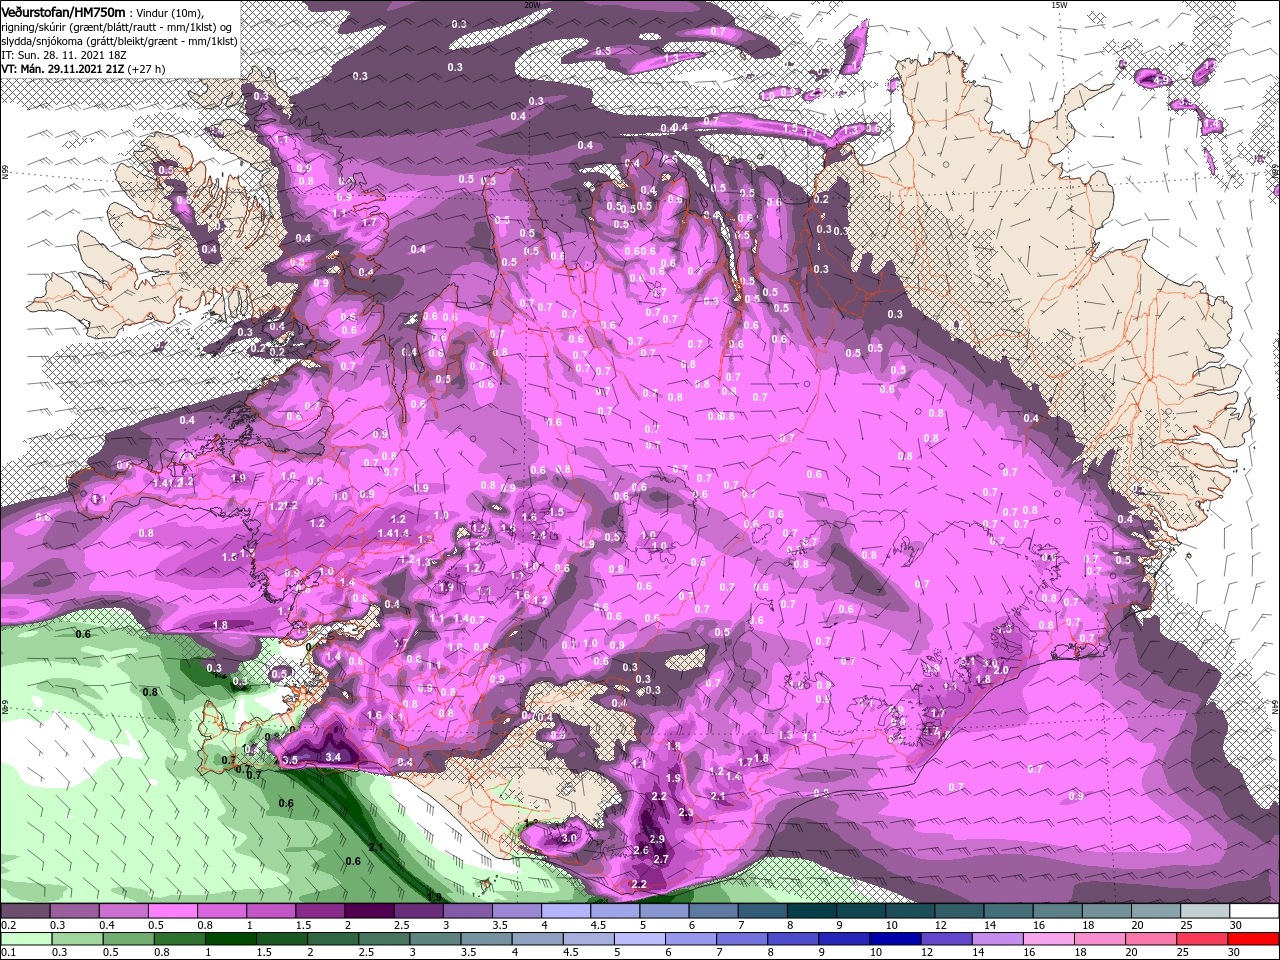Click the dark mauve 0.2–0.3 snow legend swatch

[28, 912]
